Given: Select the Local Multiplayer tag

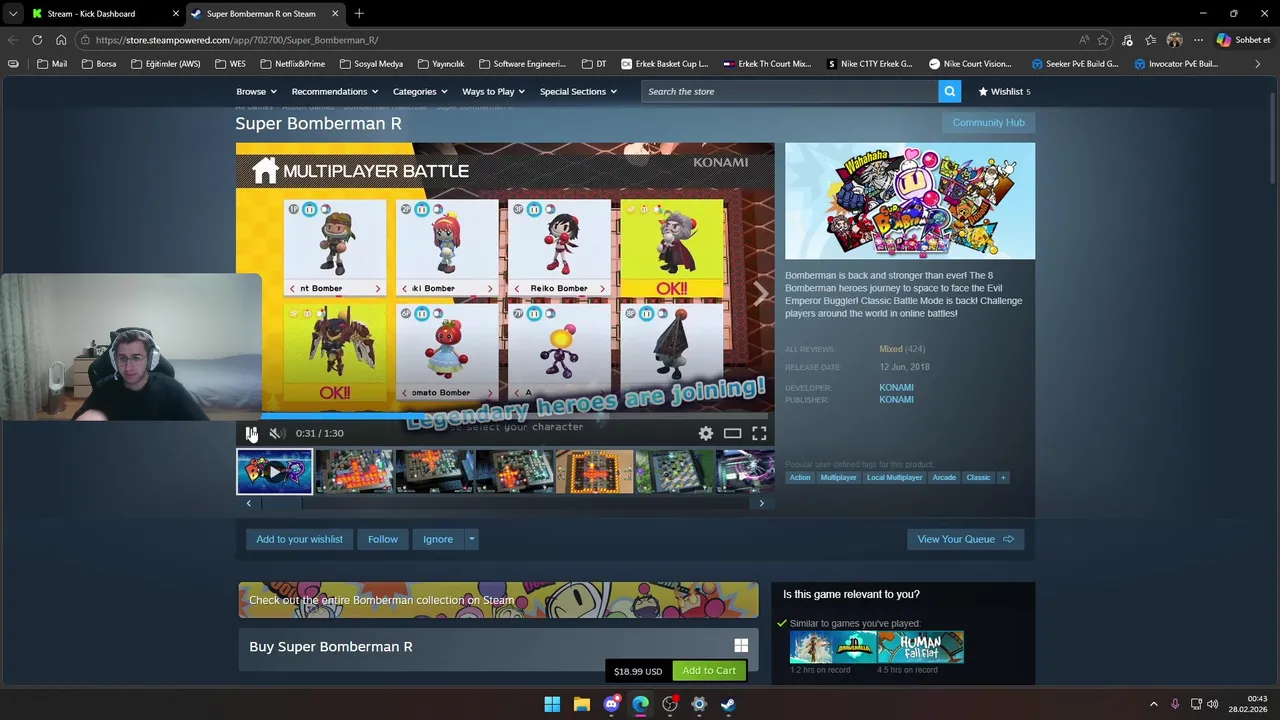Looking at the screenshot, I should 894,477.
